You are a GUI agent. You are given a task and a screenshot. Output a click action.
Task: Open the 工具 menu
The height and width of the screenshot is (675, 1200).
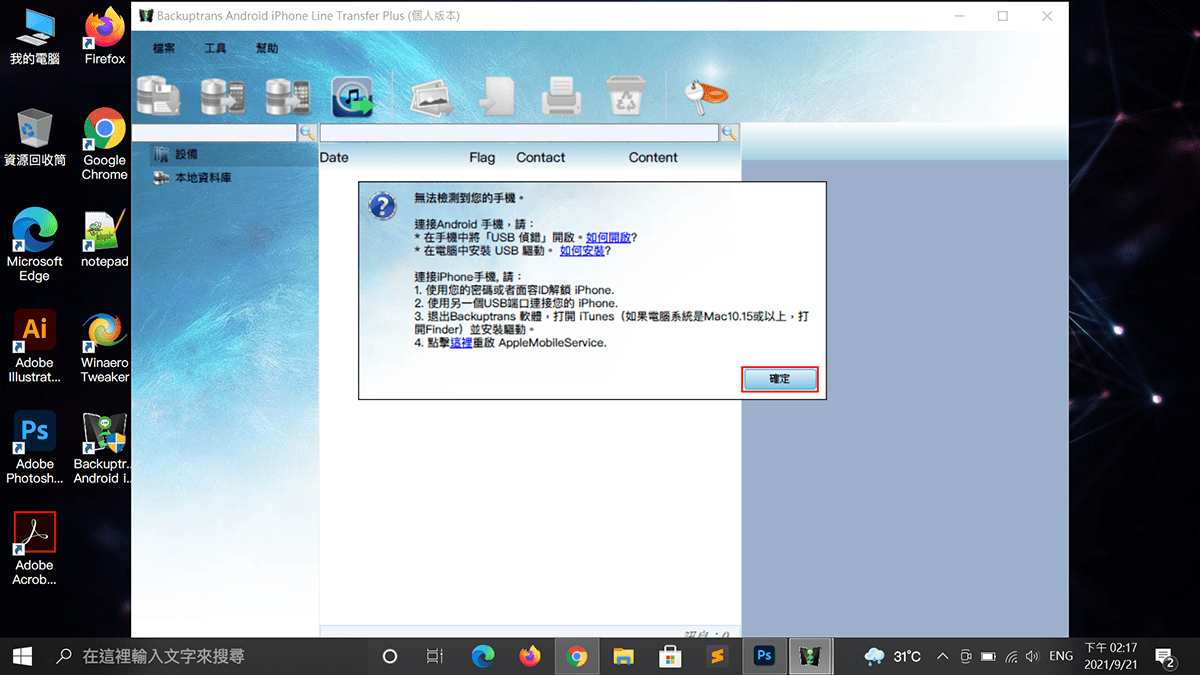click(x=215, y=49)
